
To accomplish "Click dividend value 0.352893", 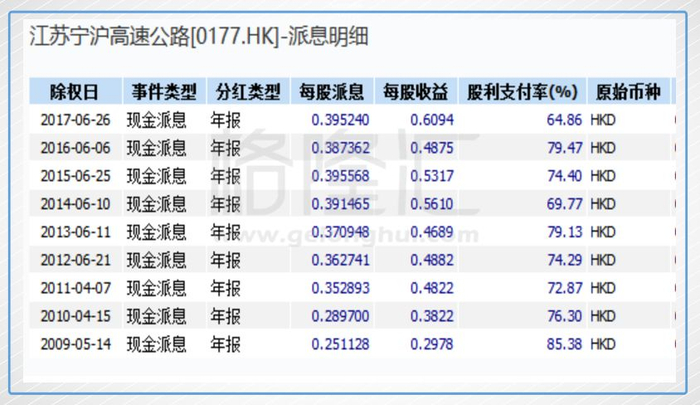I will click(341, 288).
